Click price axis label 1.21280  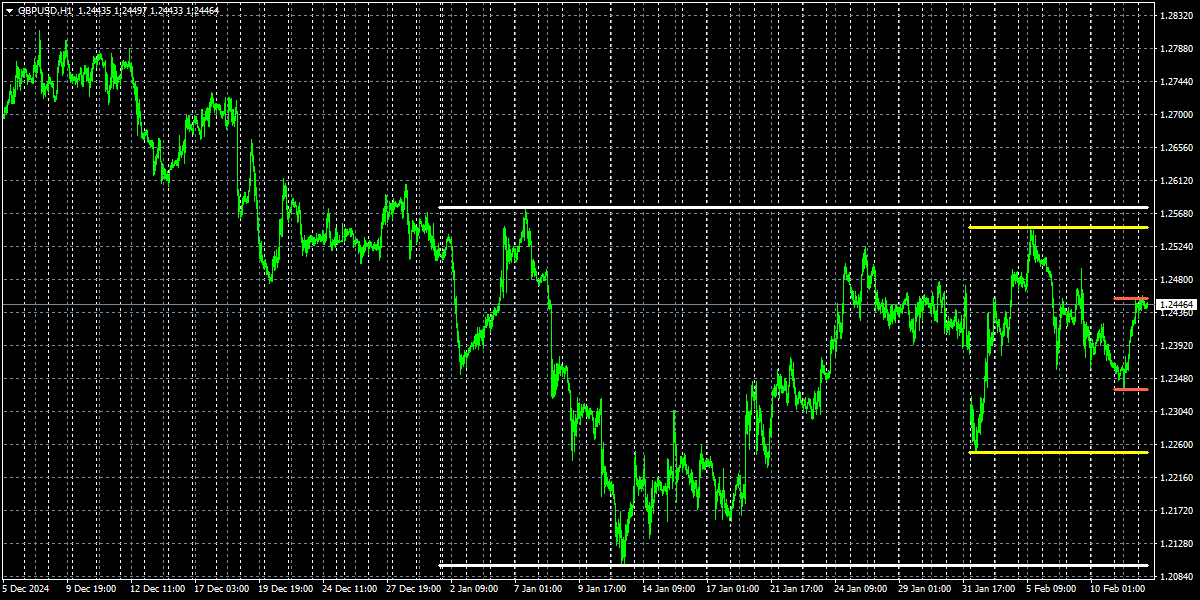tap(1176, 544)
